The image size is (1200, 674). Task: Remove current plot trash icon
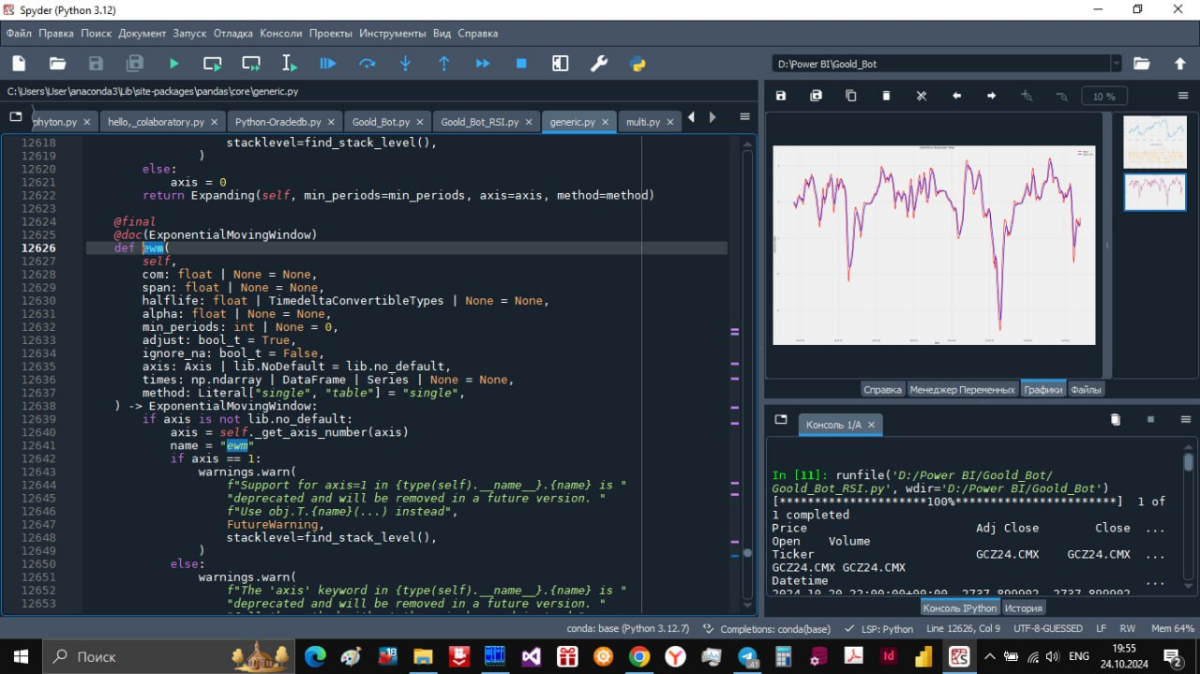click(x=886, y=96)
